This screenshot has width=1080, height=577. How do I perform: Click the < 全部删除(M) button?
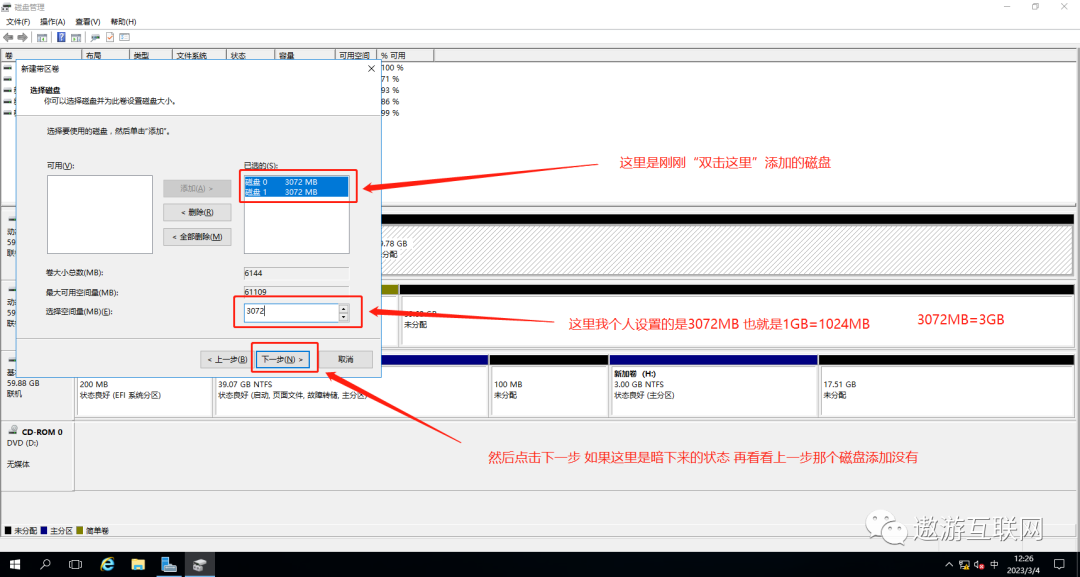point(197,237)
